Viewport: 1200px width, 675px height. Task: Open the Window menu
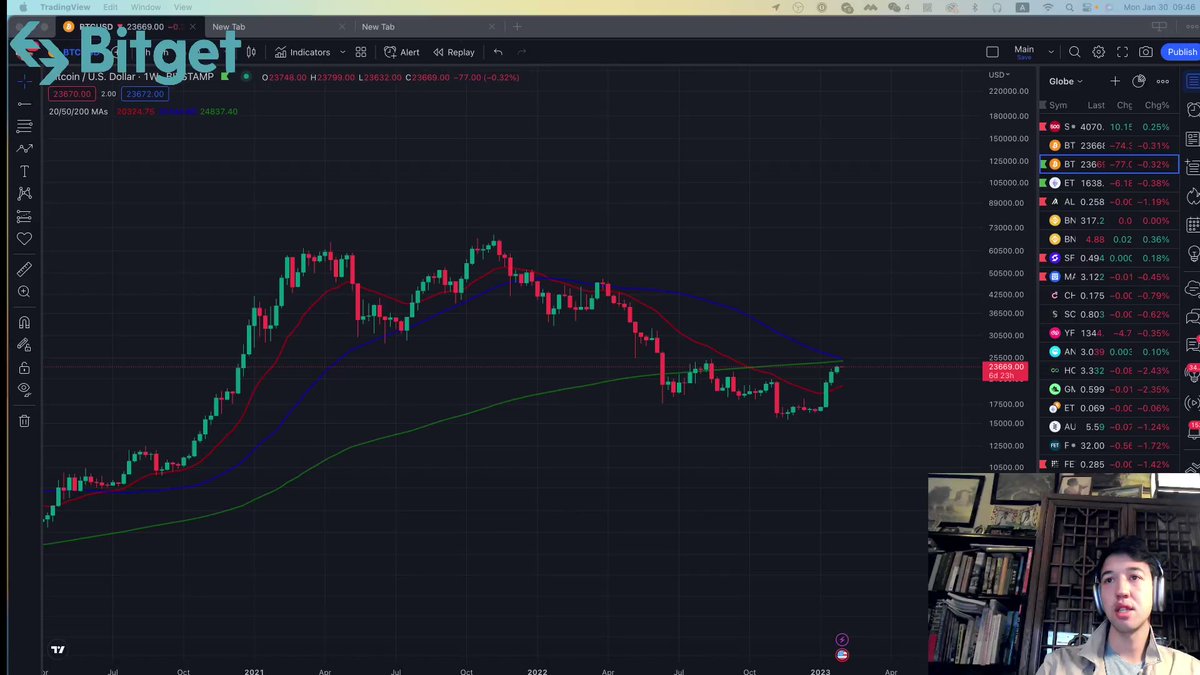click(145, 7)
